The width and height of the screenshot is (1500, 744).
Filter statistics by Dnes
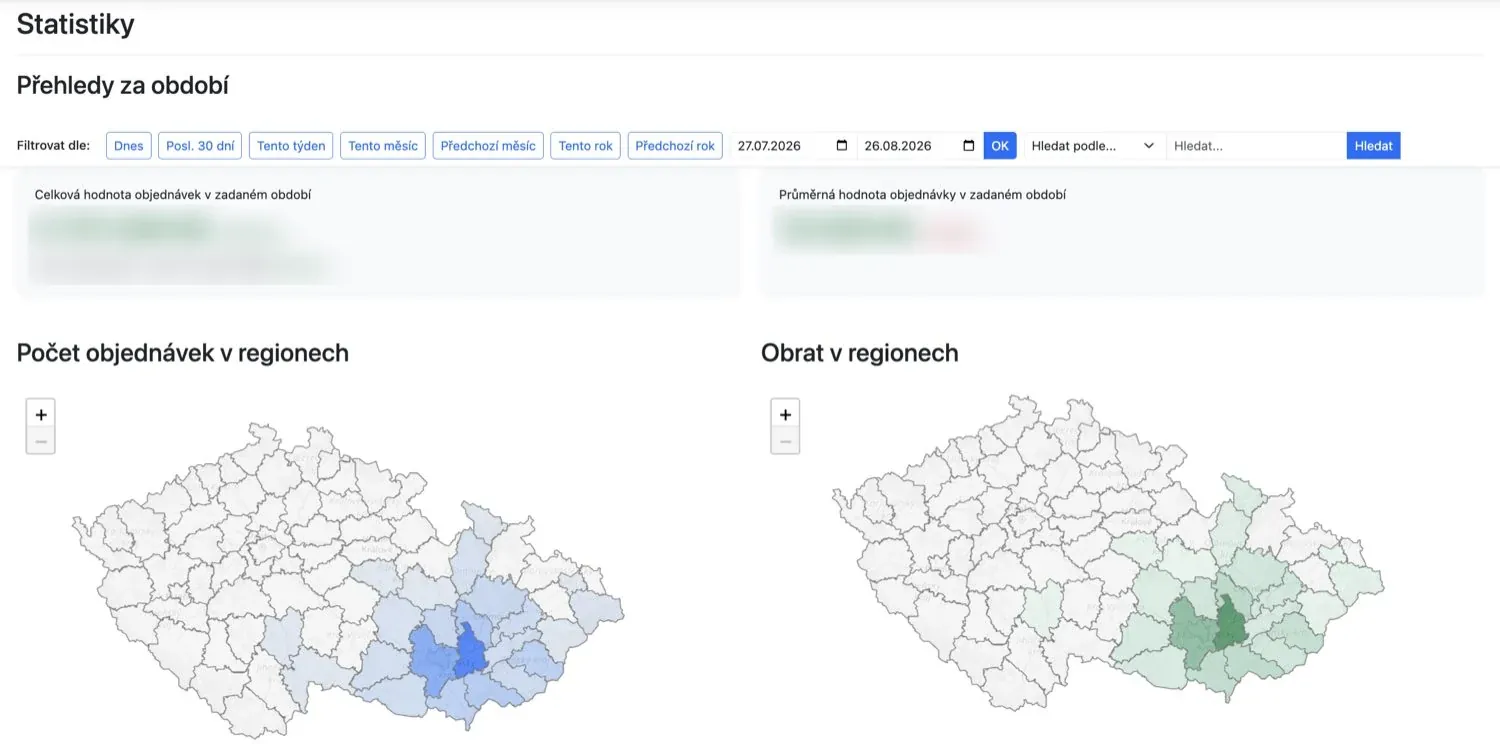[x=129, y=146]
